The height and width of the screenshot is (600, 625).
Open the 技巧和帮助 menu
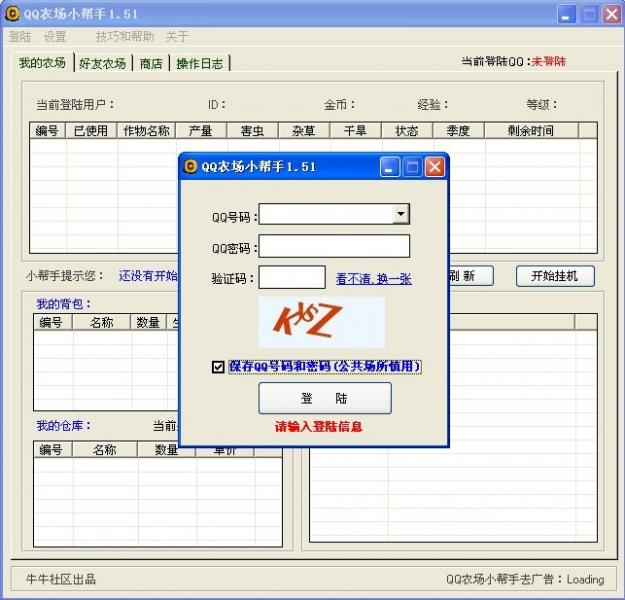(125, 37)
